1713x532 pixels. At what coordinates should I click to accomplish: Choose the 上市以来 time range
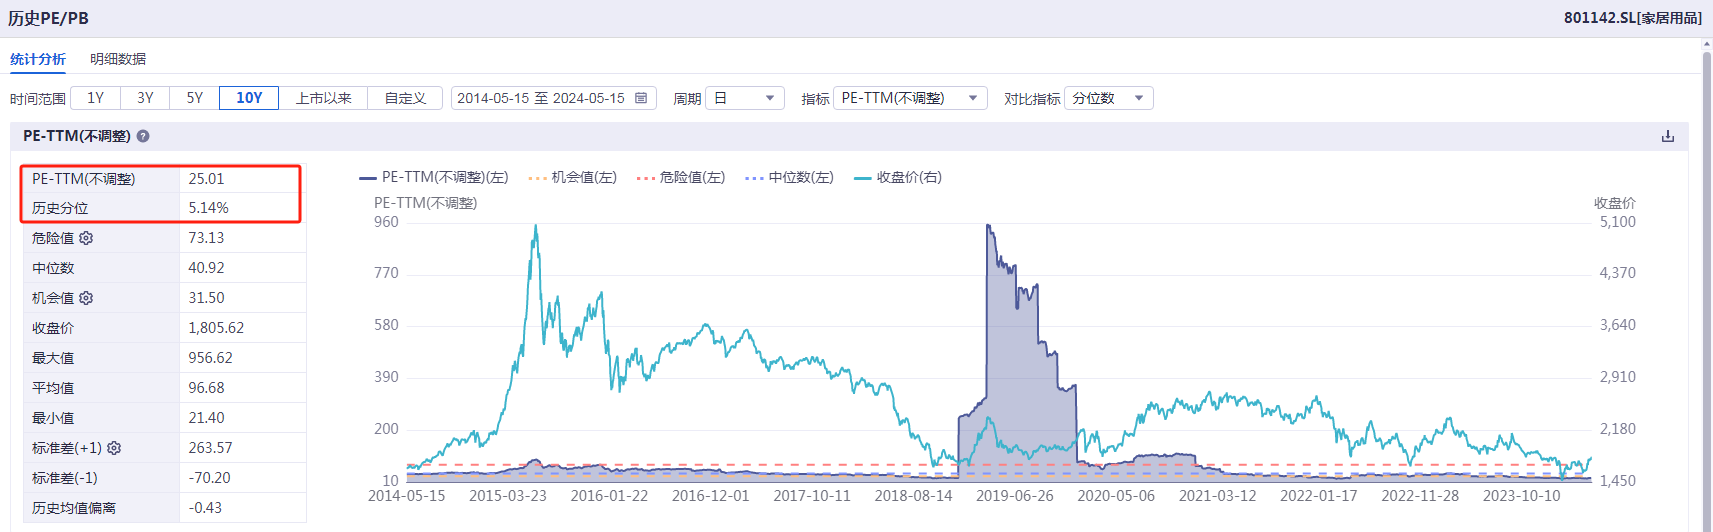[x=323, y=98]
